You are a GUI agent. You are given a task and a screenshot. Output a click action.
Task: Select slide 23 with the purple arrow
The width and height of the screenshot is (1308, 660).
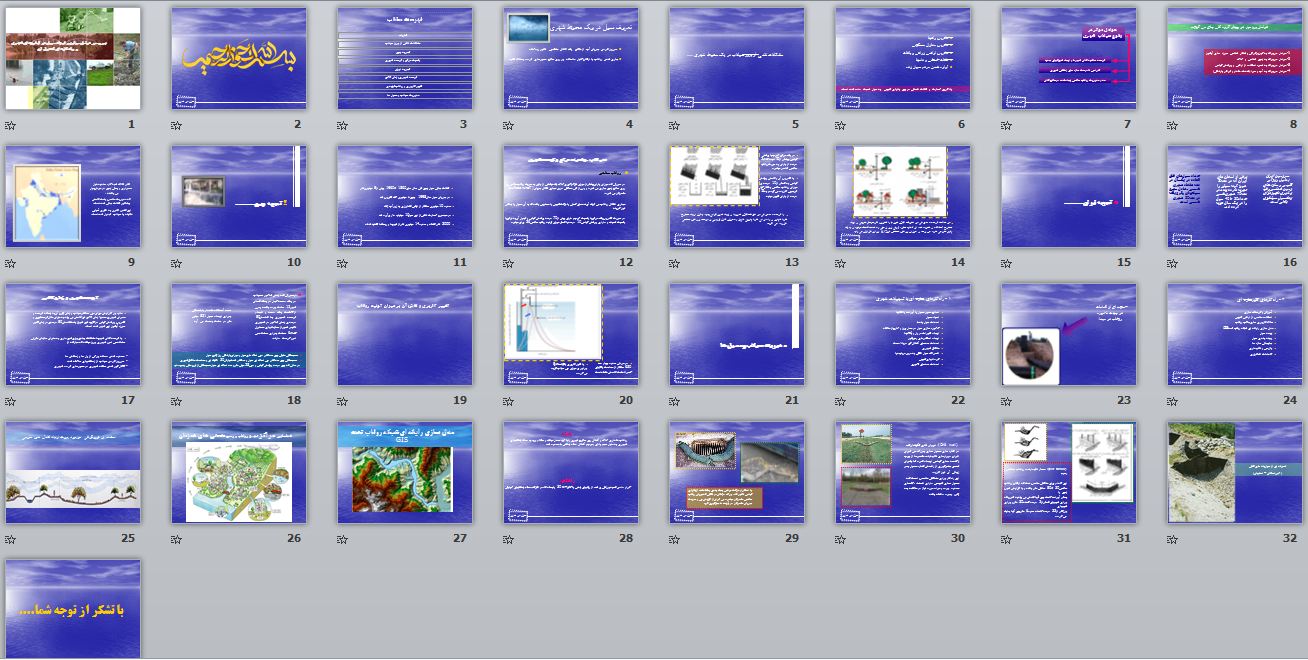click(x=1069, y=335)
